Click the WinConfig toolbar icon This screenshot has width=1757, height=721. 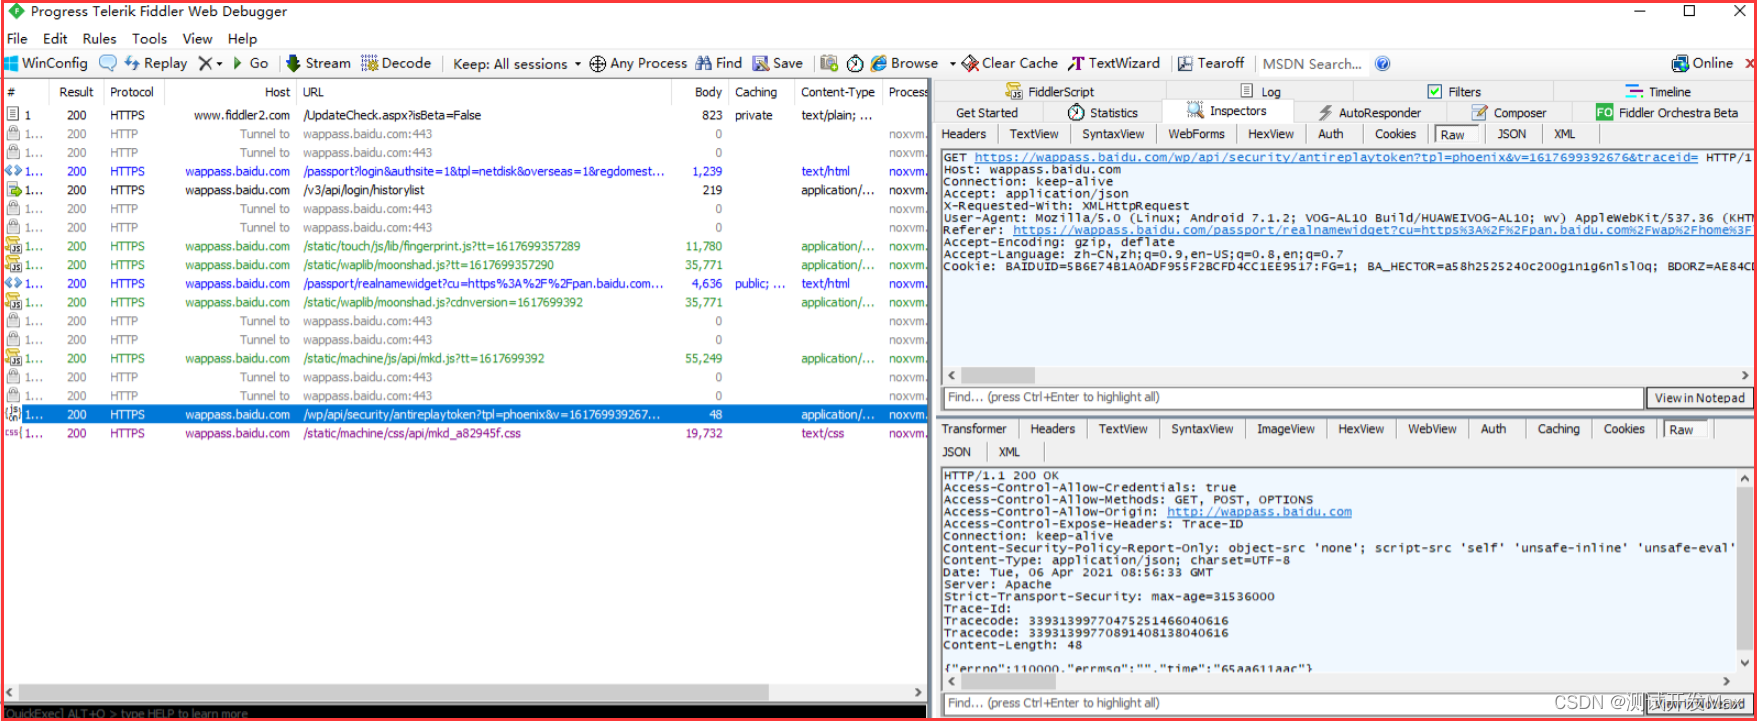point(46,63)
